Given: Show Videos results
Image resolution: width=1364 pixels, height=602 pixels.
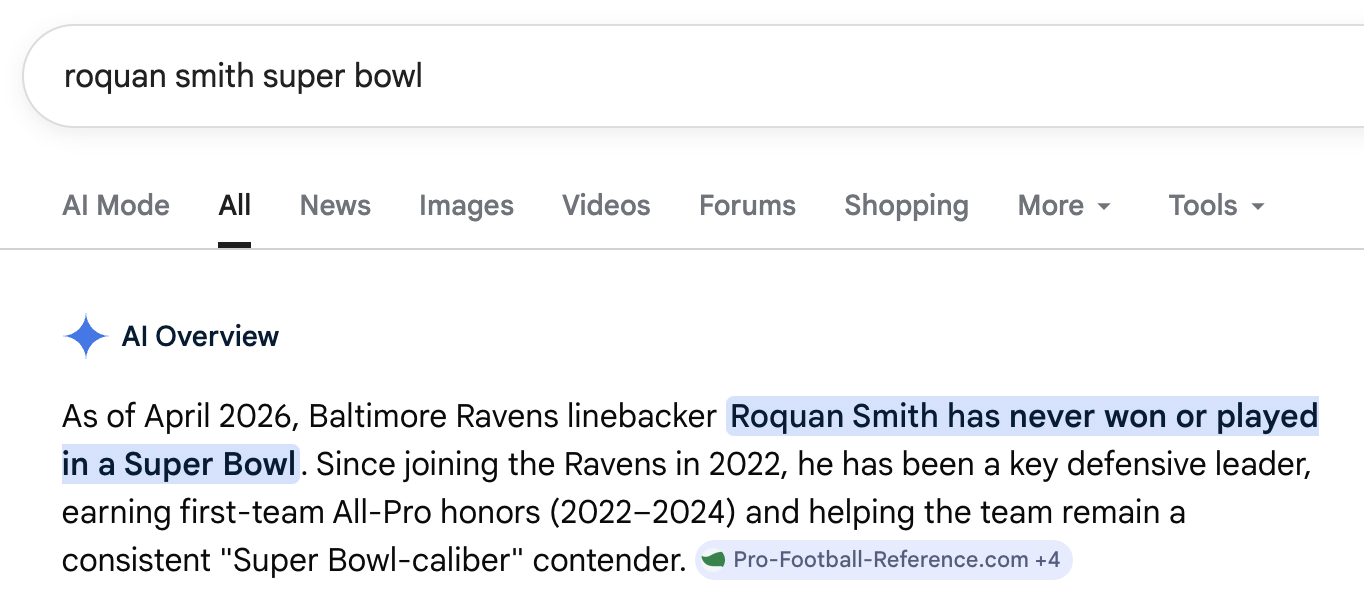Looking at the screenshot, I should [606, 206].
